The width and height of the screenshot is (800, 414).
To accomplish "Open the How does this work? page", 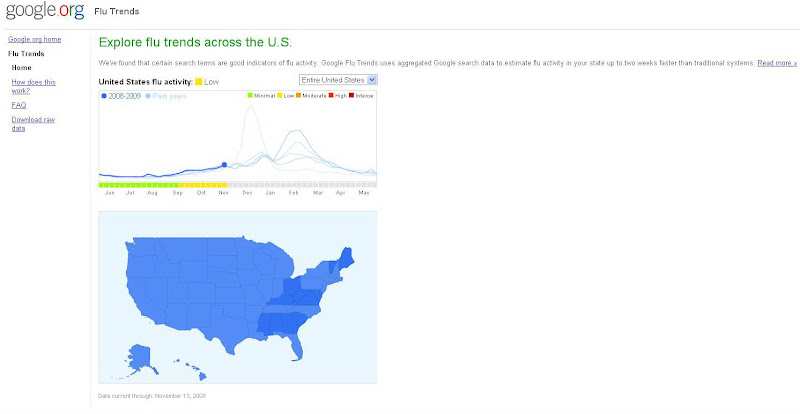I will (x=33, y=86).
